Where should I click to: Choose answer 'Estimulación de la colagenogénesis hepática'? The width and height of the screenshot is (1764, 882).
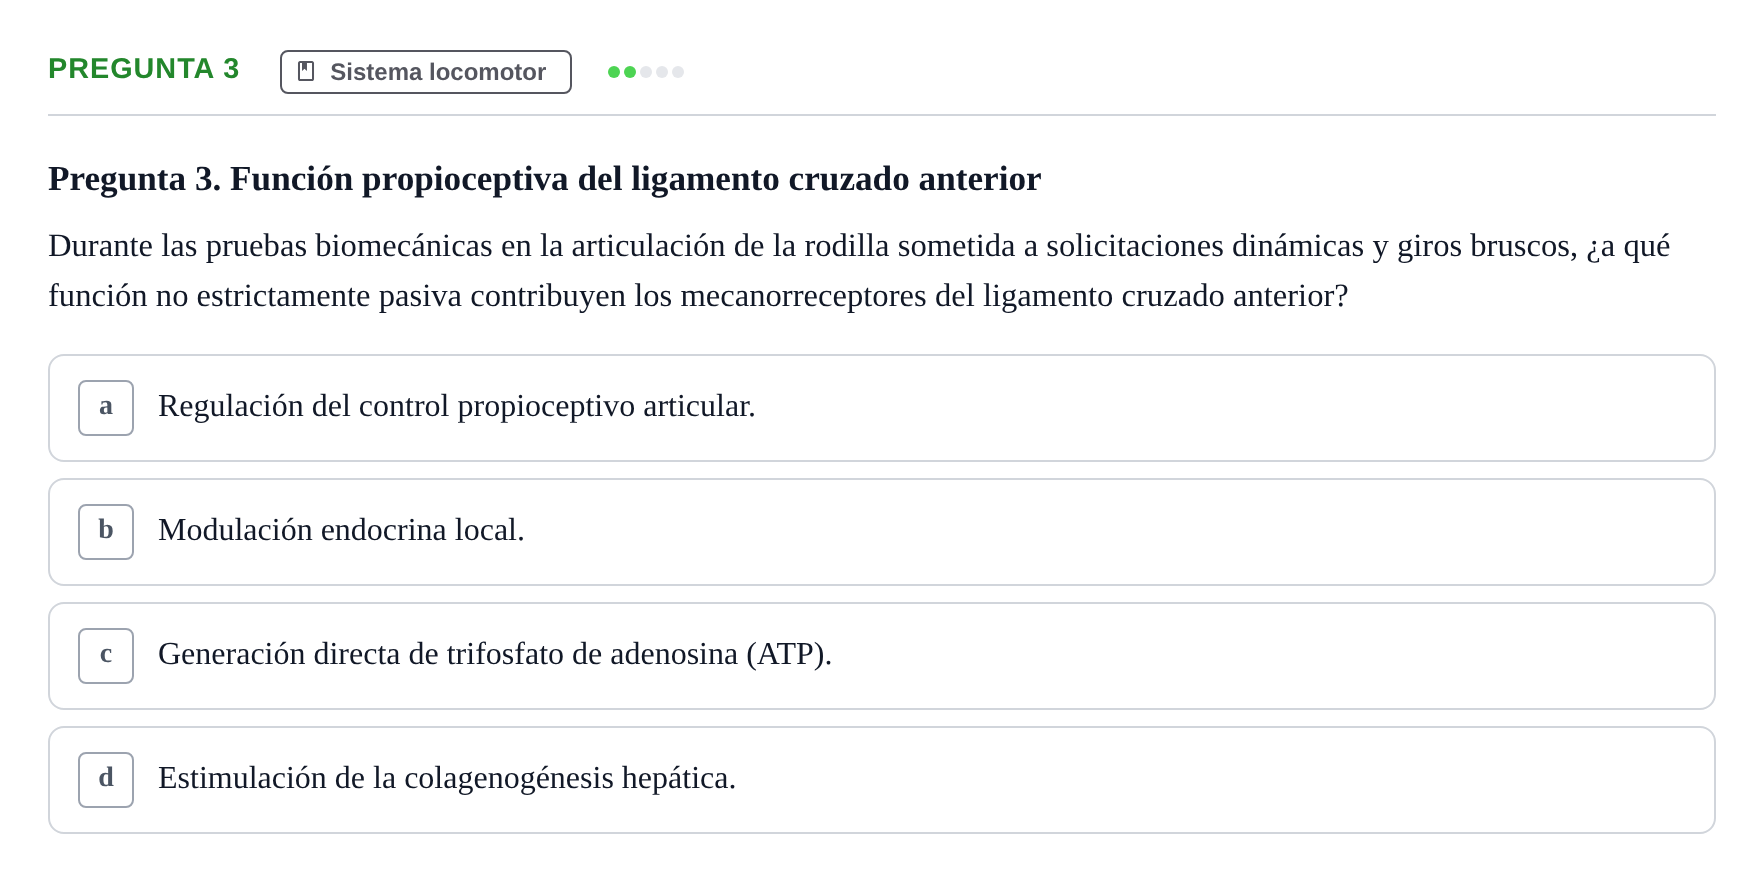tap(882, 780)
